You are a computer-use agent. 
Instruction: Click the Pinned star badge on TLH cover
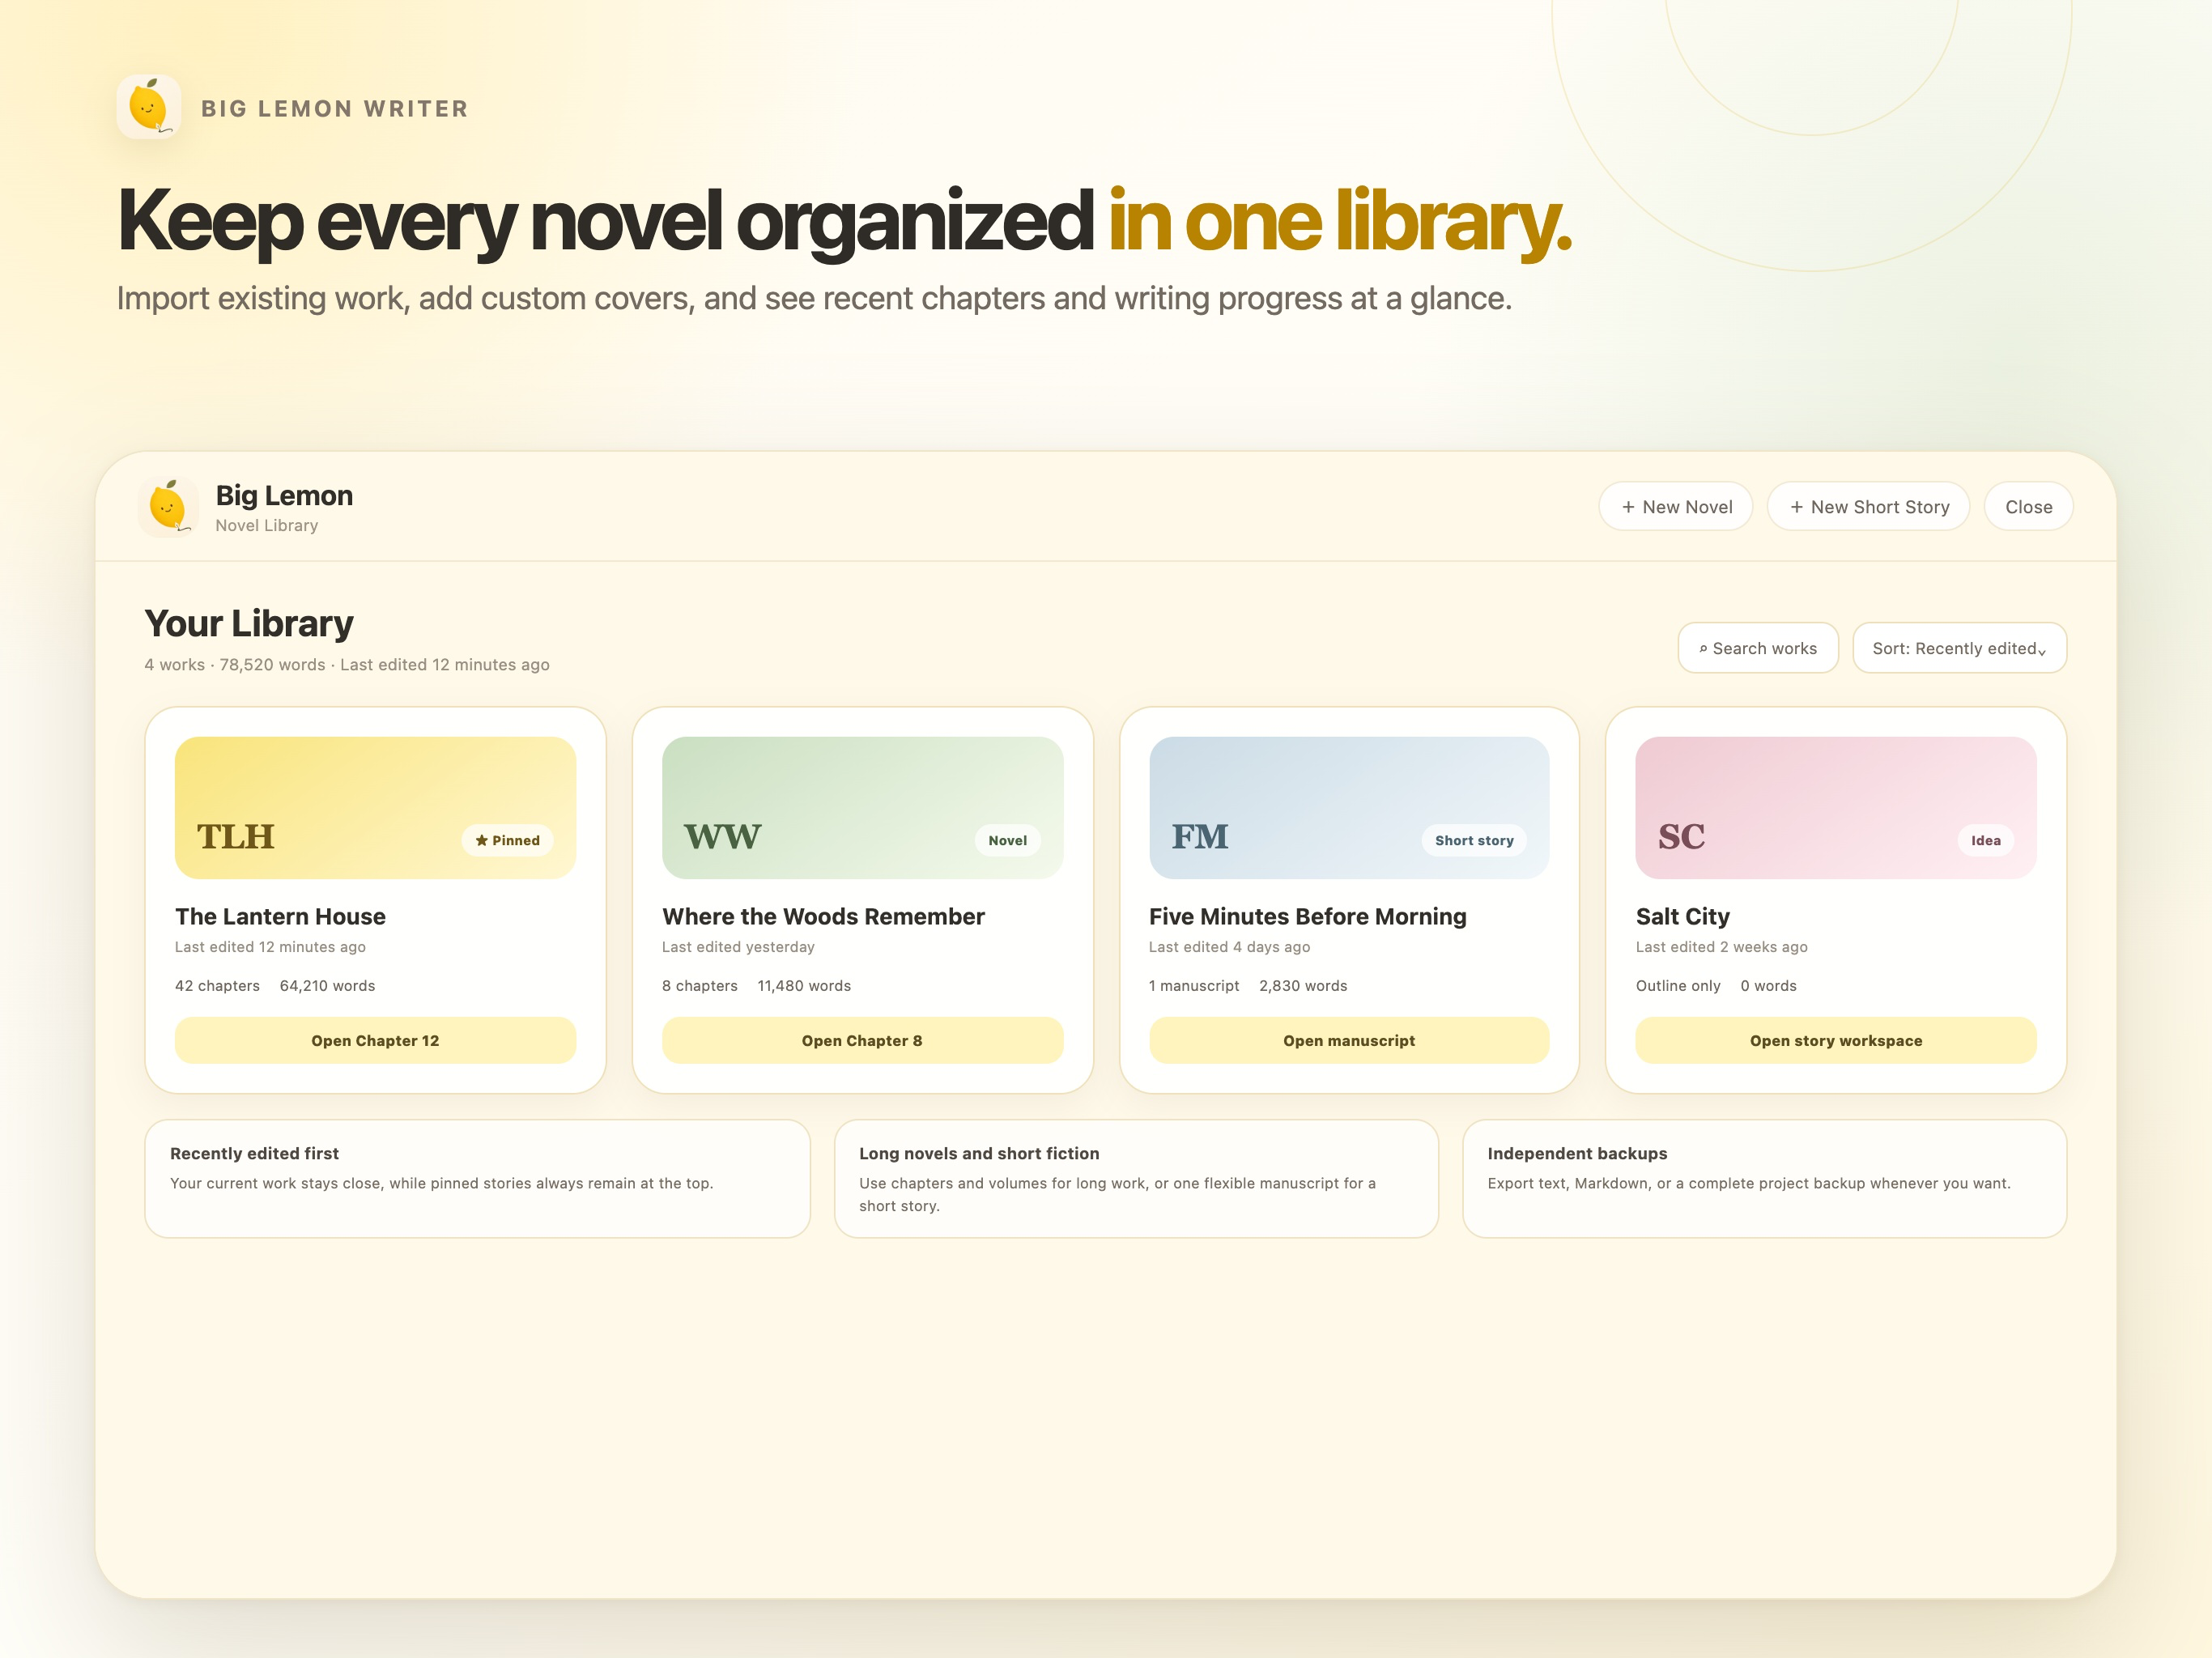tap(508, 840)
